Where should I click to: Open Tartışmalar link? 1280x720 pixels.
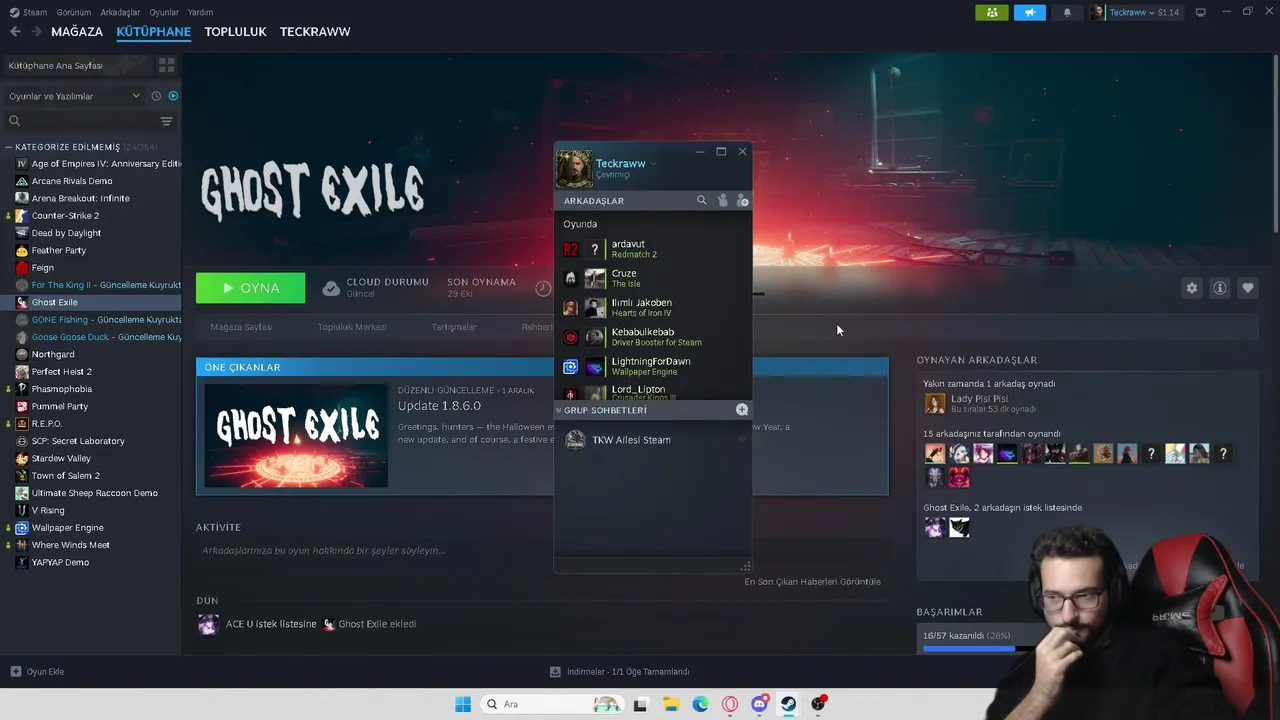coord(454,327)
